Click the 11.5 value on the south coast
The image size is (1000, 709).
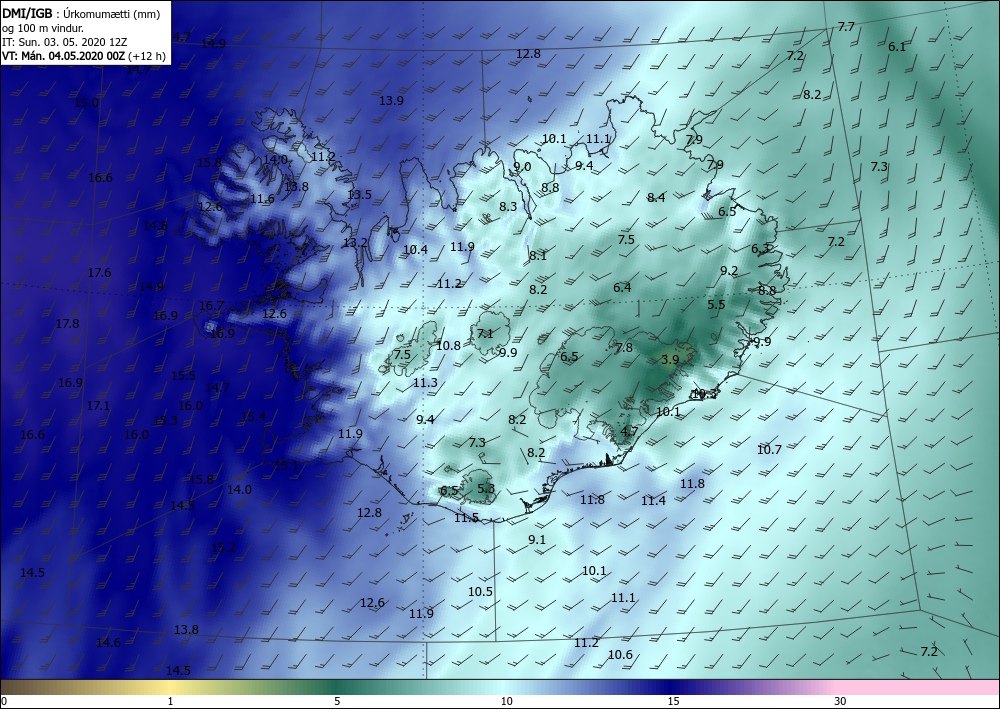coord(466,518)
